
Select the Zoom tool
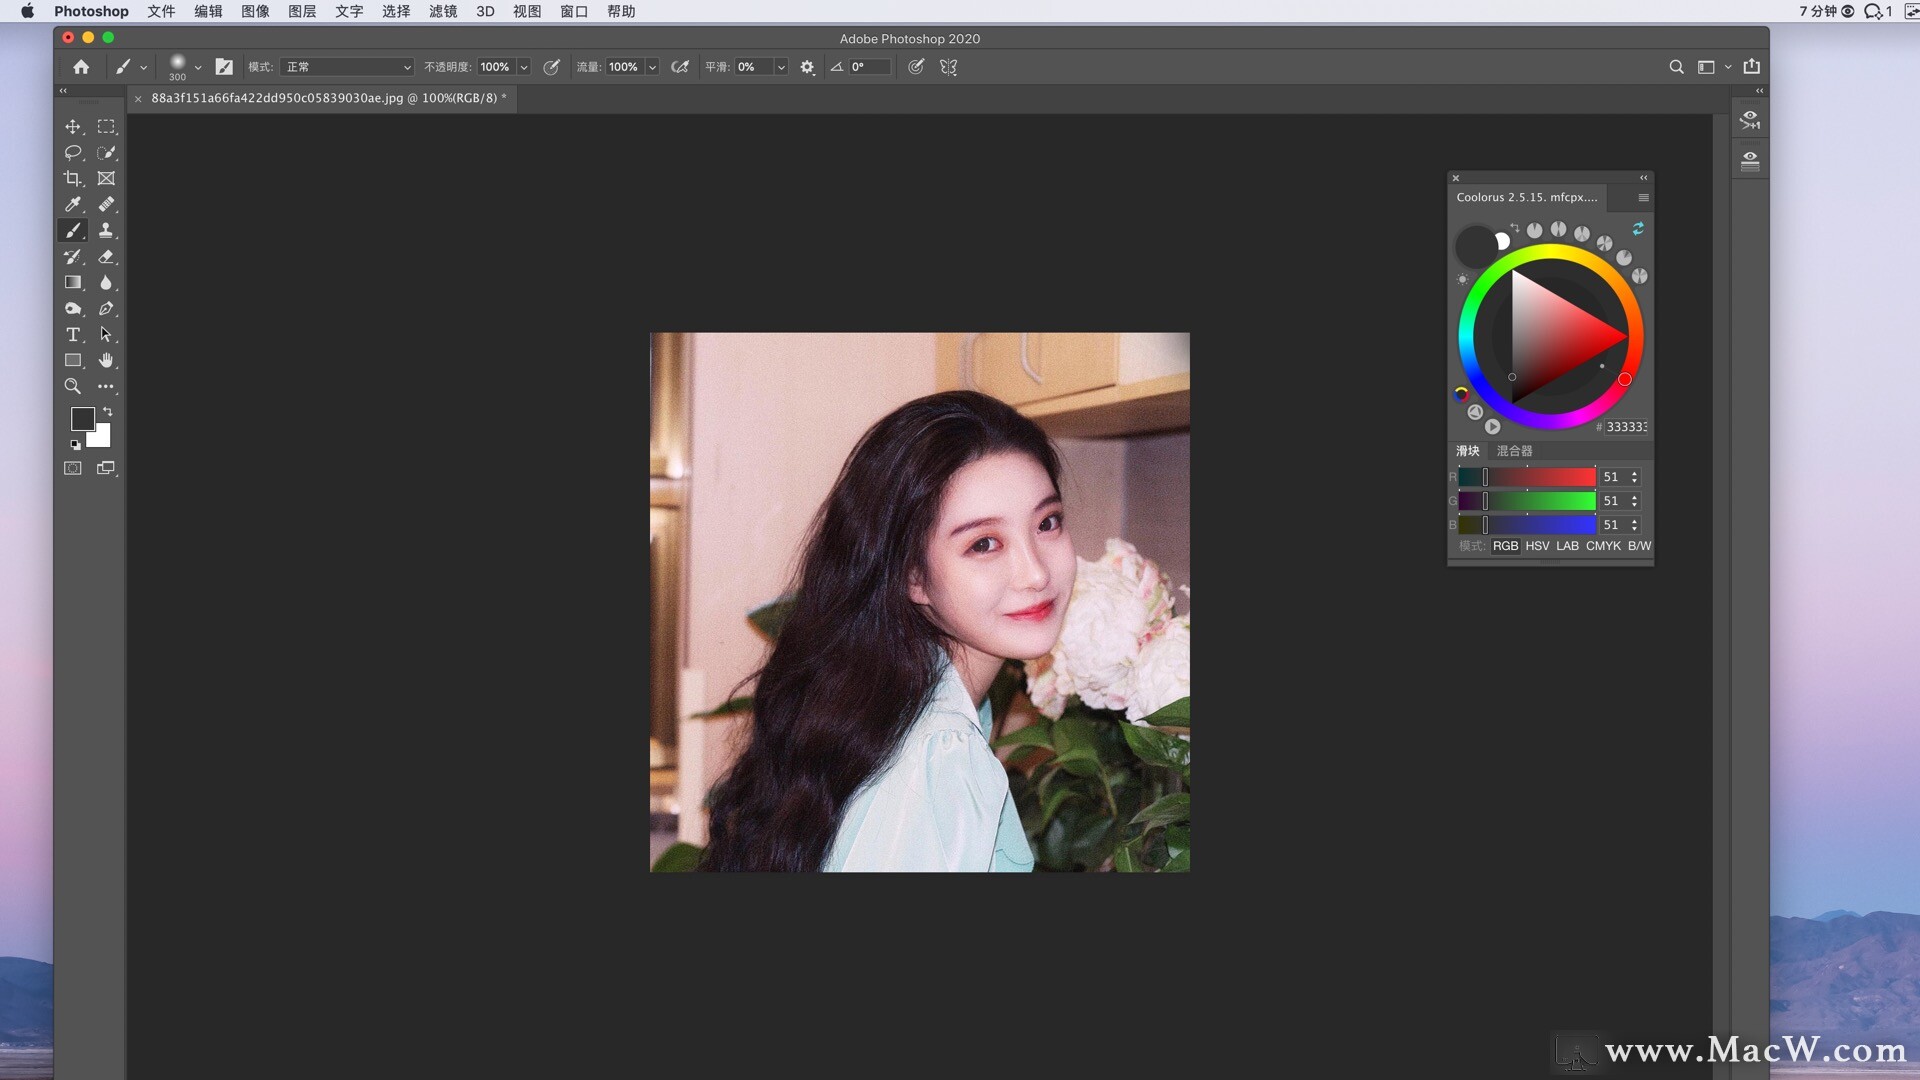(x=73, y=386)
